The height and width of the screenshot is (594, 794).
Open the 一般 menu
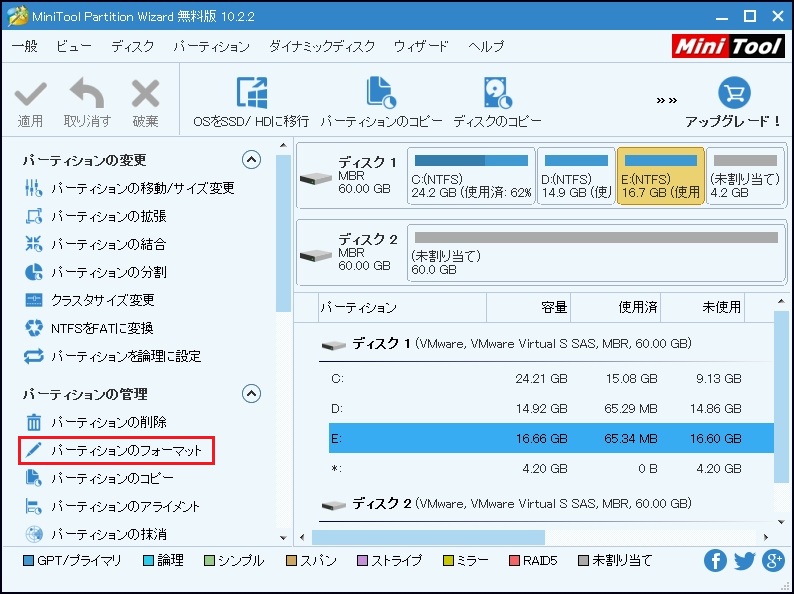pos(24,47)
